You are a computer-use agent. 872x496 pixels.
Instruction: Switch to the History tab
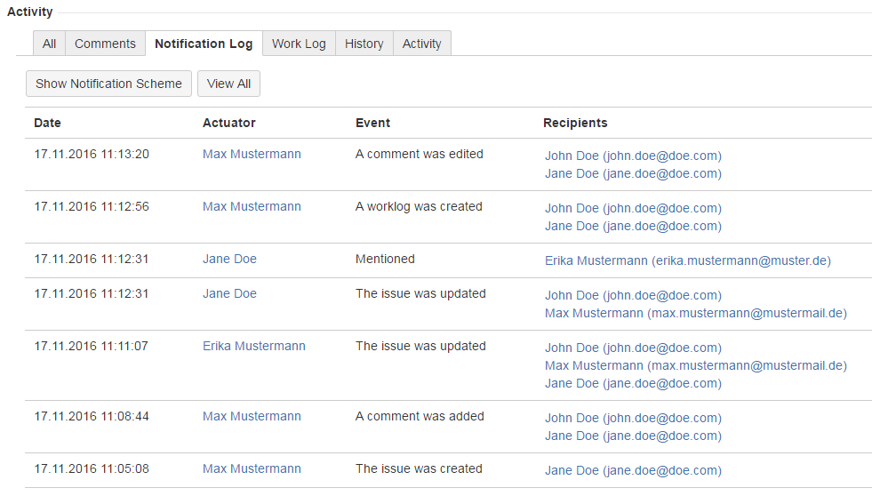click(364, 44)
